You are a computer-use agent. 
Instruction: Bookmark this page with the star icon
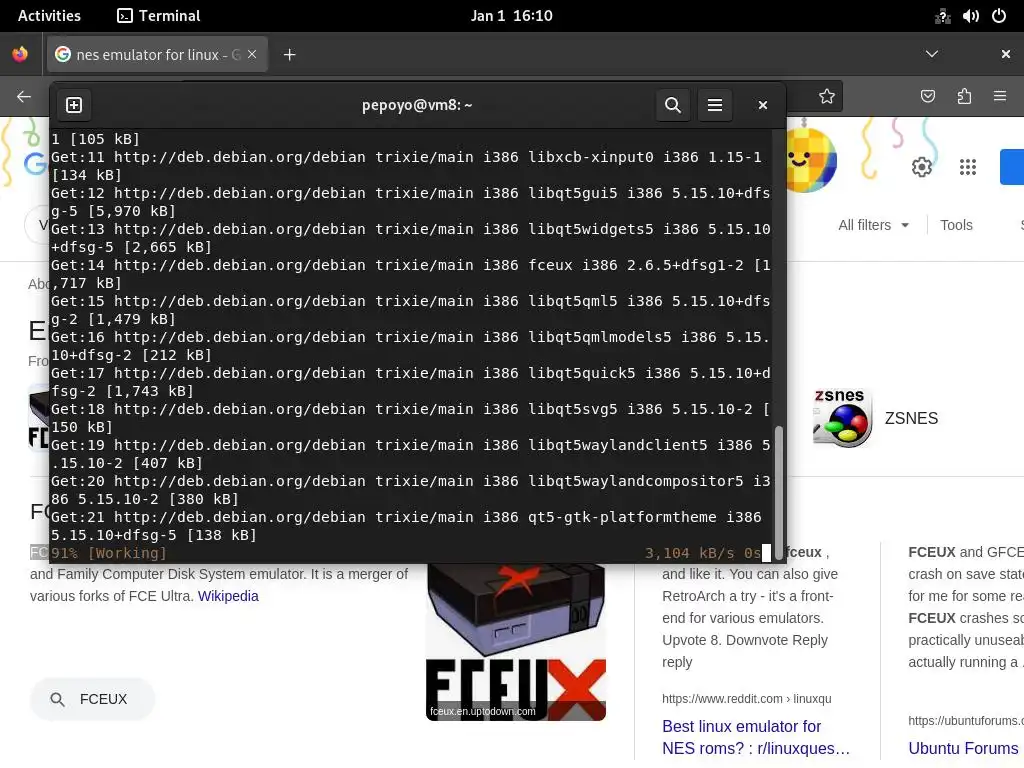coord(827,97)
